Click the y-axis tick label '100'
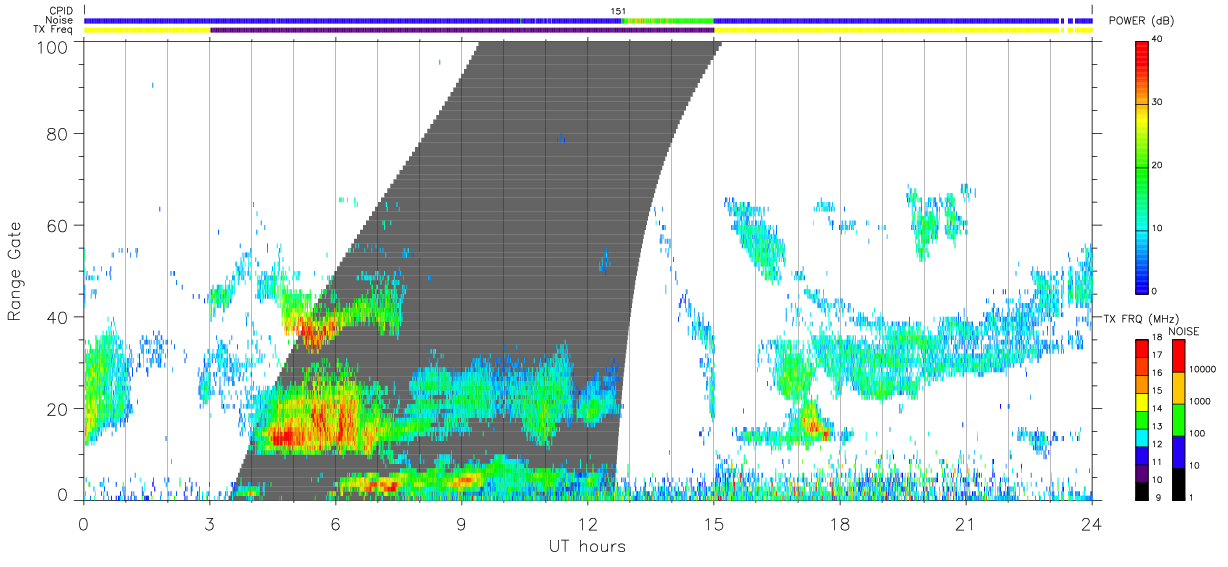1228x567 pixels. (x=54, y=46)
